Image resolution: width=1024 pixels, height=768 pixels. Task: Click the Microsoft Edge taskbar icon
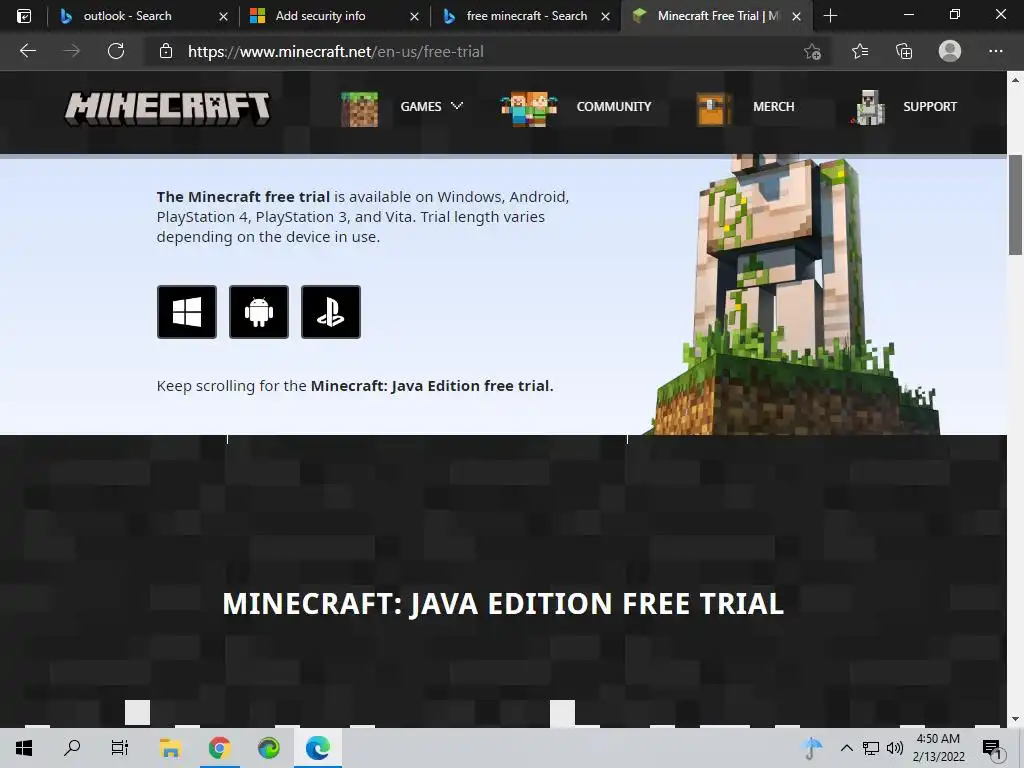point(317,748)
